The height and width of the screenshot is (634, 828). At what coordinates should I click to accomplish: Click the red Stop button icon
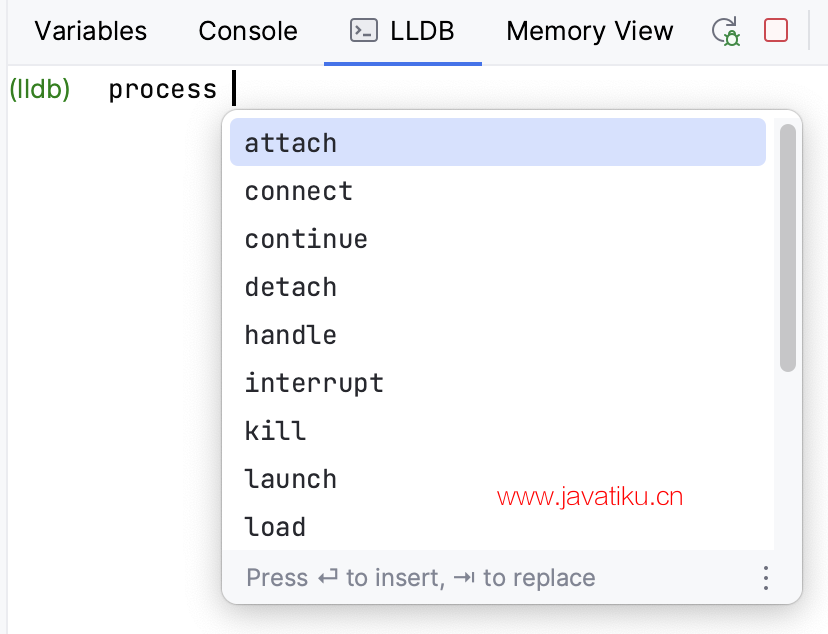[776, 30]
